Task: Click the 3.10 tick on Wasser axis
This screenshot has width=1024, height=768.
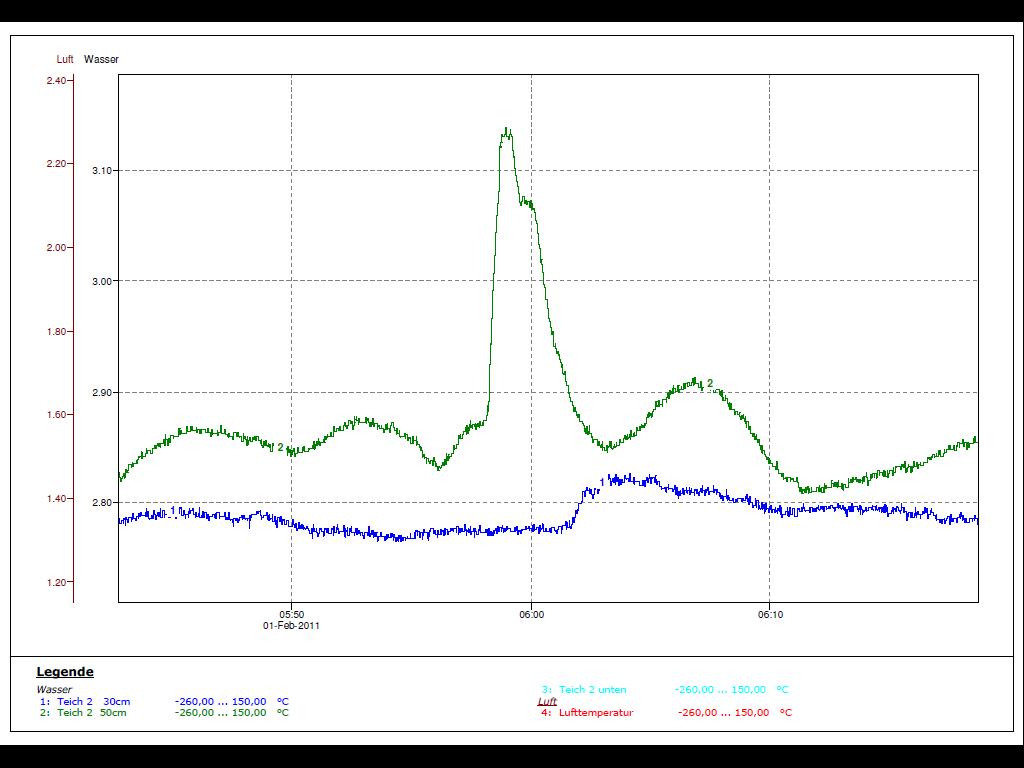Action: tap(103, 171)
